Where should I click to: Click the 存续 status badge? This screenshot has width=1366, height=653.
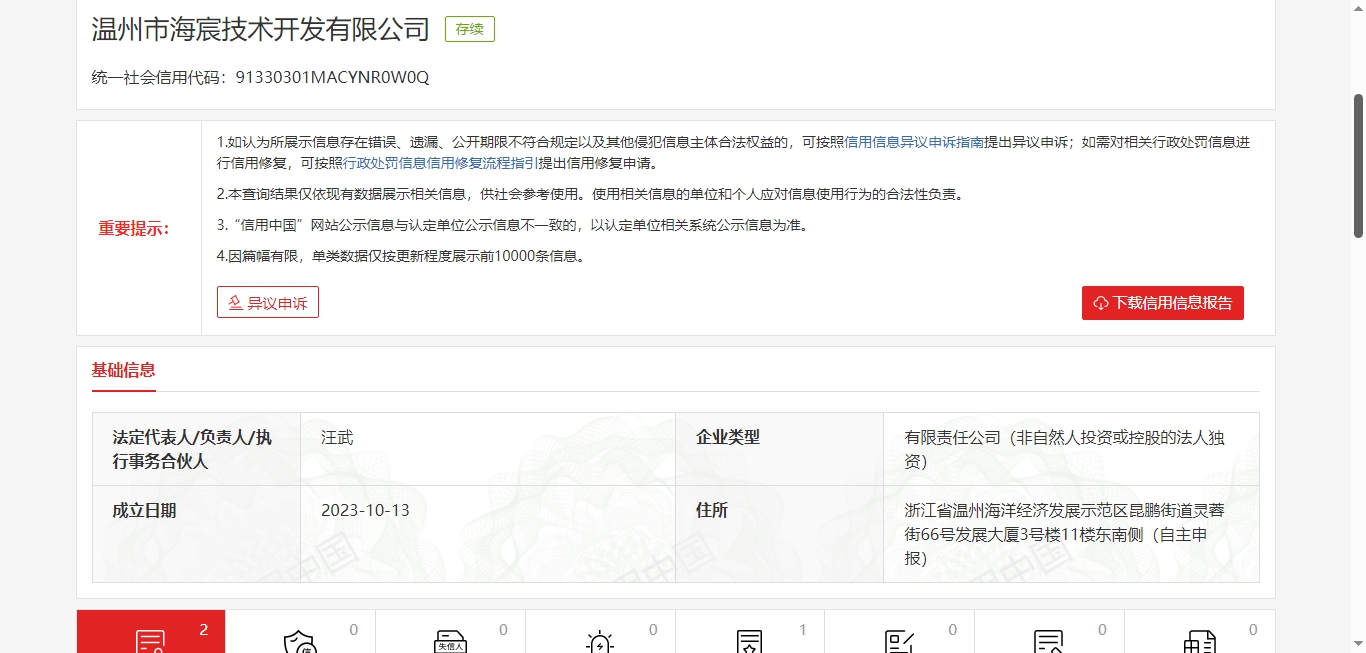[x=470, y=29]
